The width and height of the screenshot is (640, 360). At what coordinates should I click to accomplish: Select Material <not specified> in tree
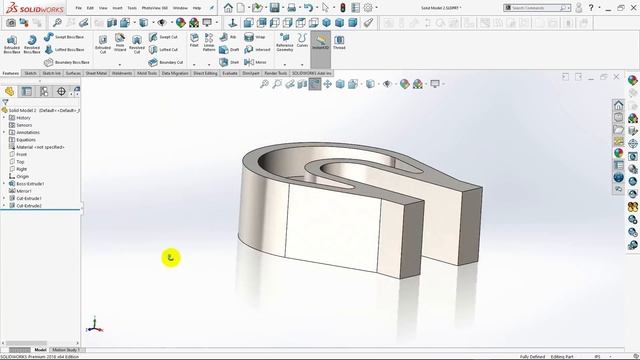[37, 147]
